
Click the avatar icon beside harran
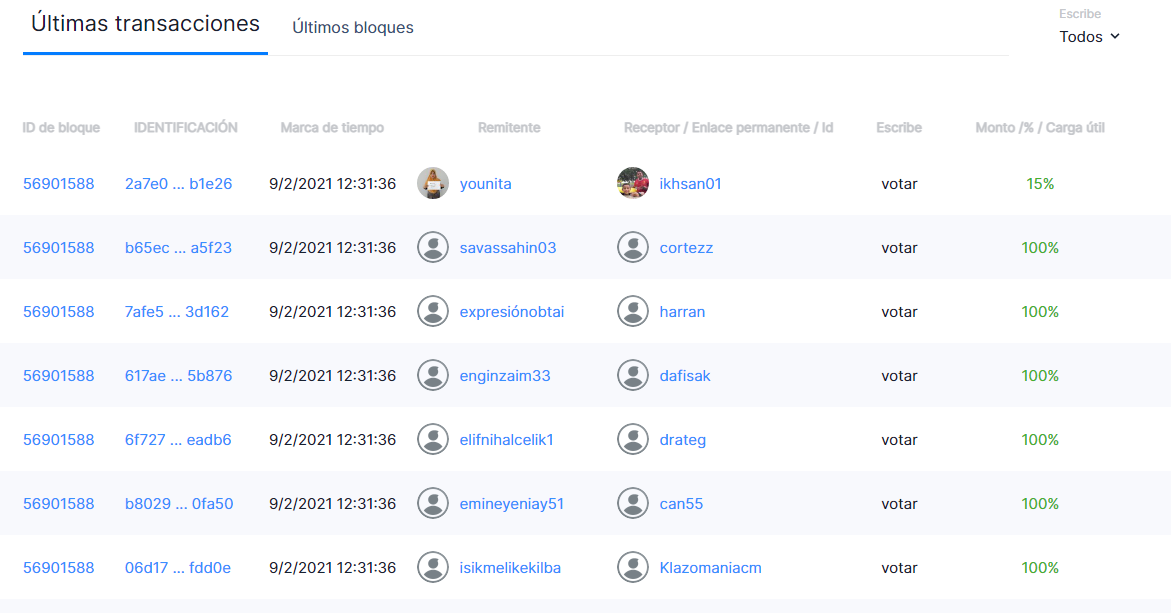pos(633,311)
